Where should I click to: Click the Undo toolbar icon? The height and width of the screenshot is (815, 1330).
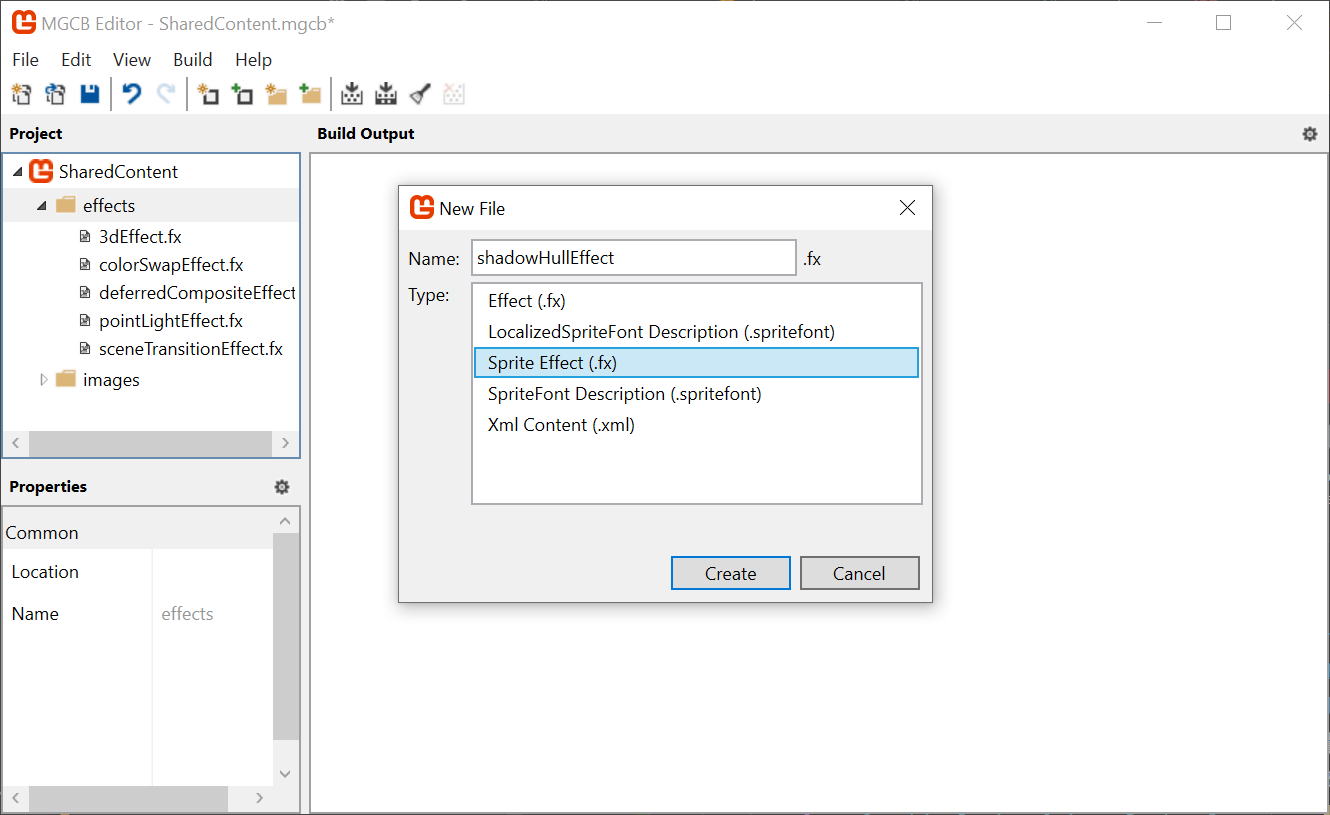(130, 93)
